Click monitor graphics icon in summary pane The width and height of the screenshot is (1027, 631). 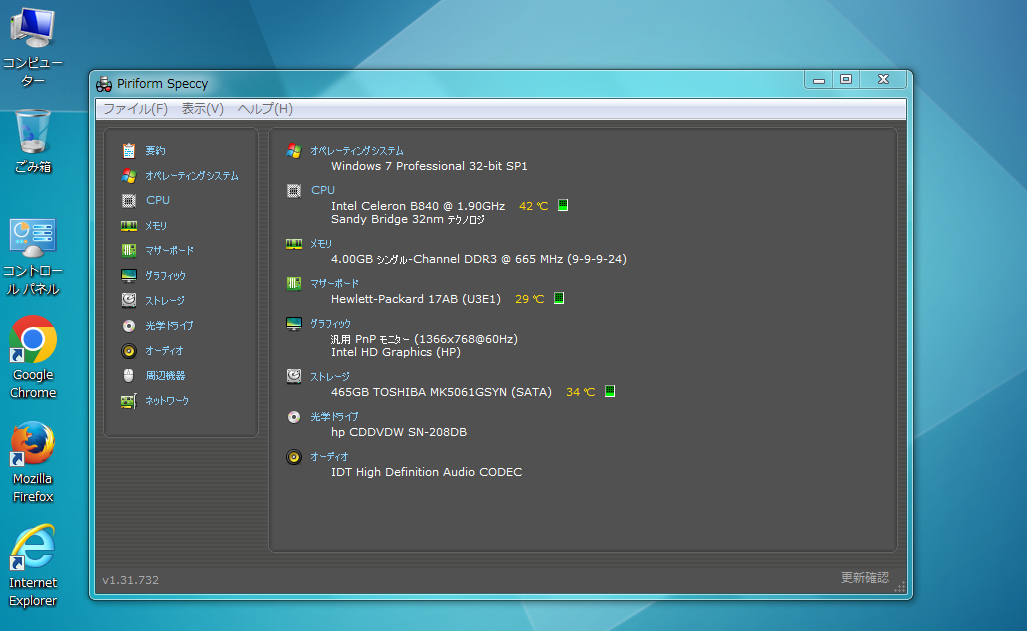coord(294,324)
